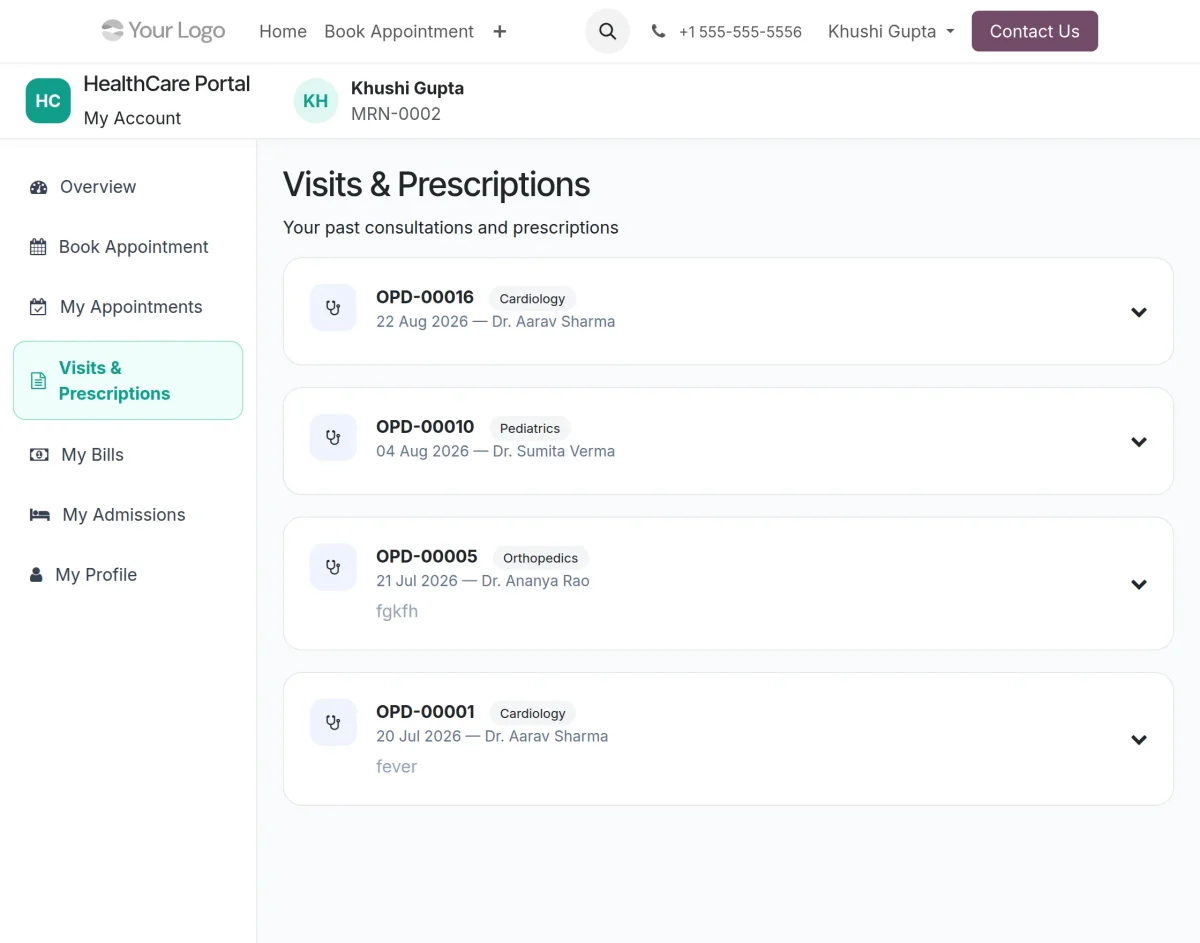Click the Pediatrics tag on OPD-00010
Image resolution: width=1200 pixels, height=943 pixels.
(x=530, y=428)
